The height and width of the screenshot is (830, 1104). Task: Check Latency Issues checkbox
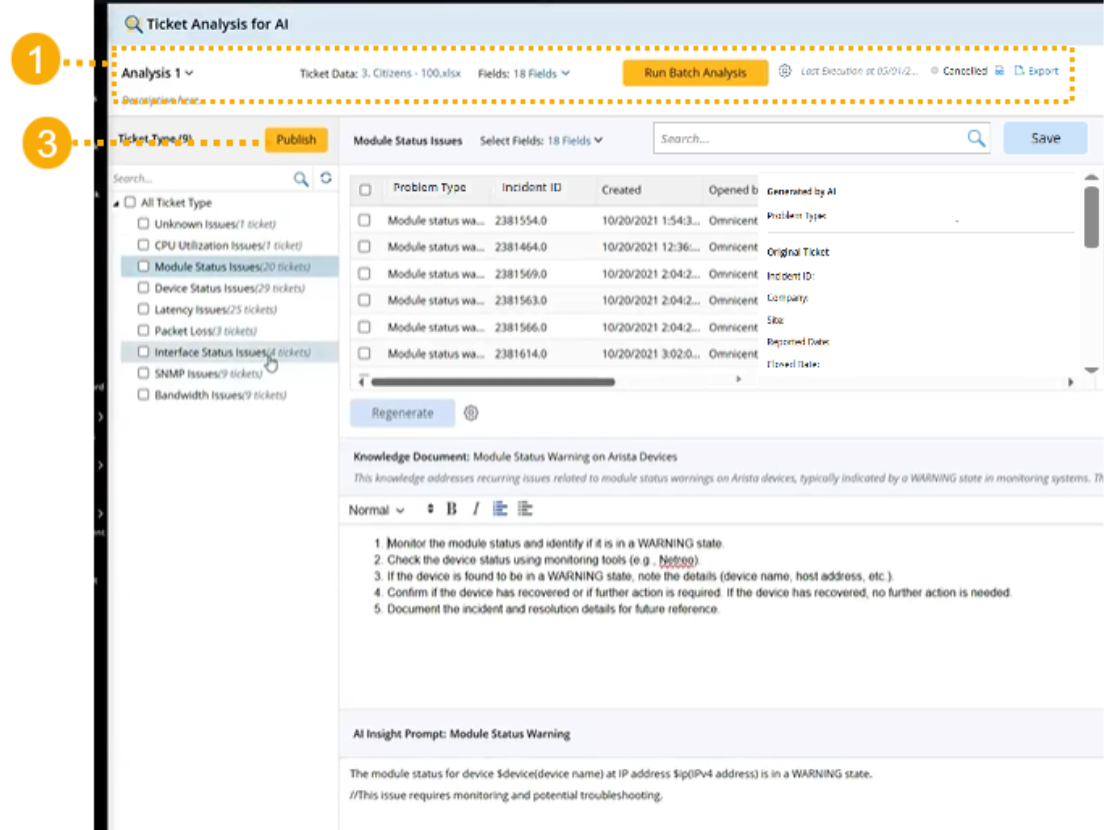[x=144, y=309]
